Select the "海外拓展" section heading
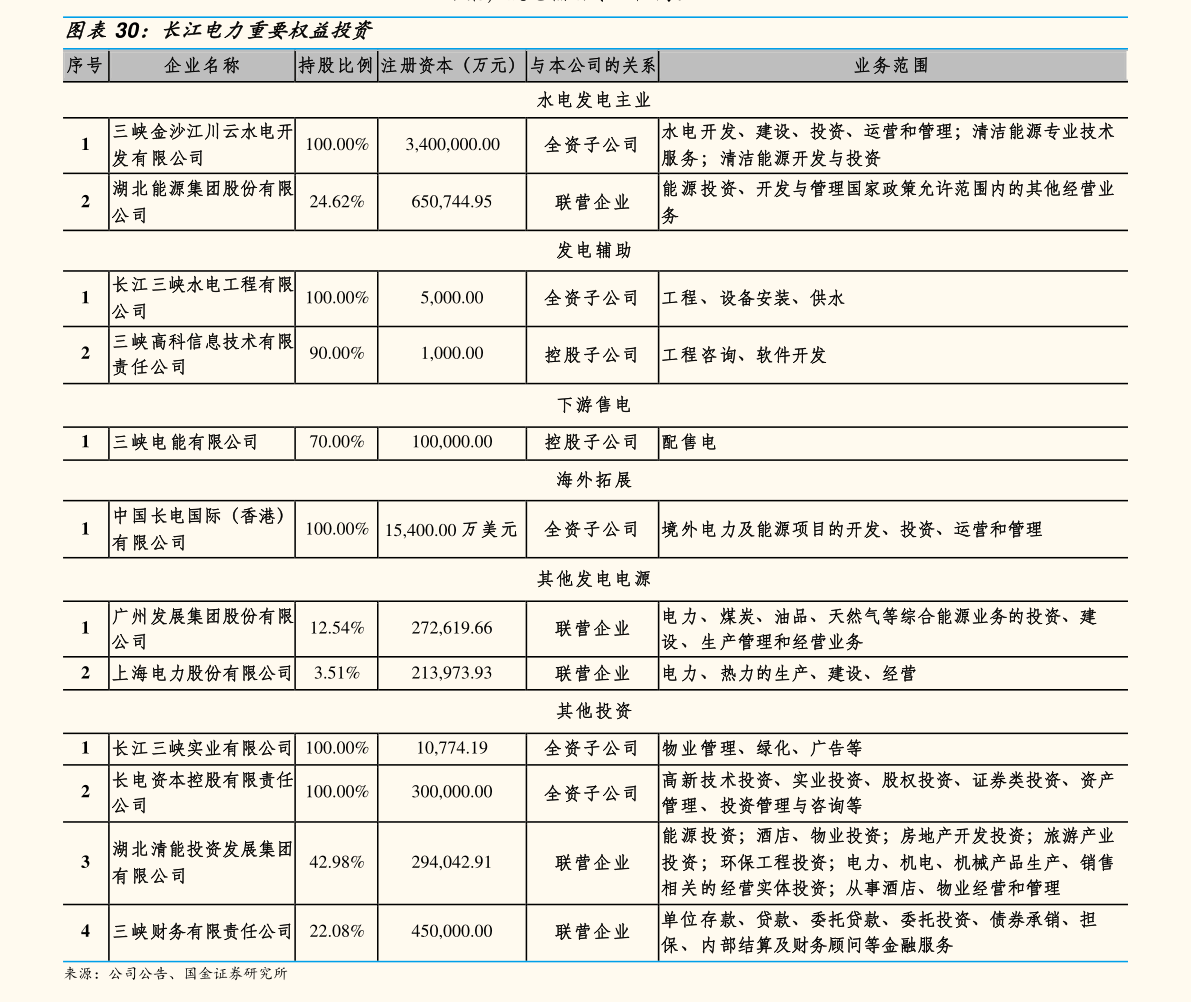 (x=594, y=480)
